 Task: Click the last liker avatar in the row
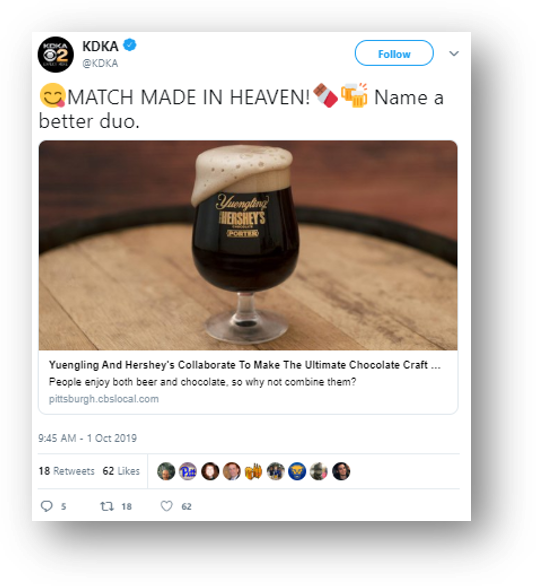click(341, 471)
